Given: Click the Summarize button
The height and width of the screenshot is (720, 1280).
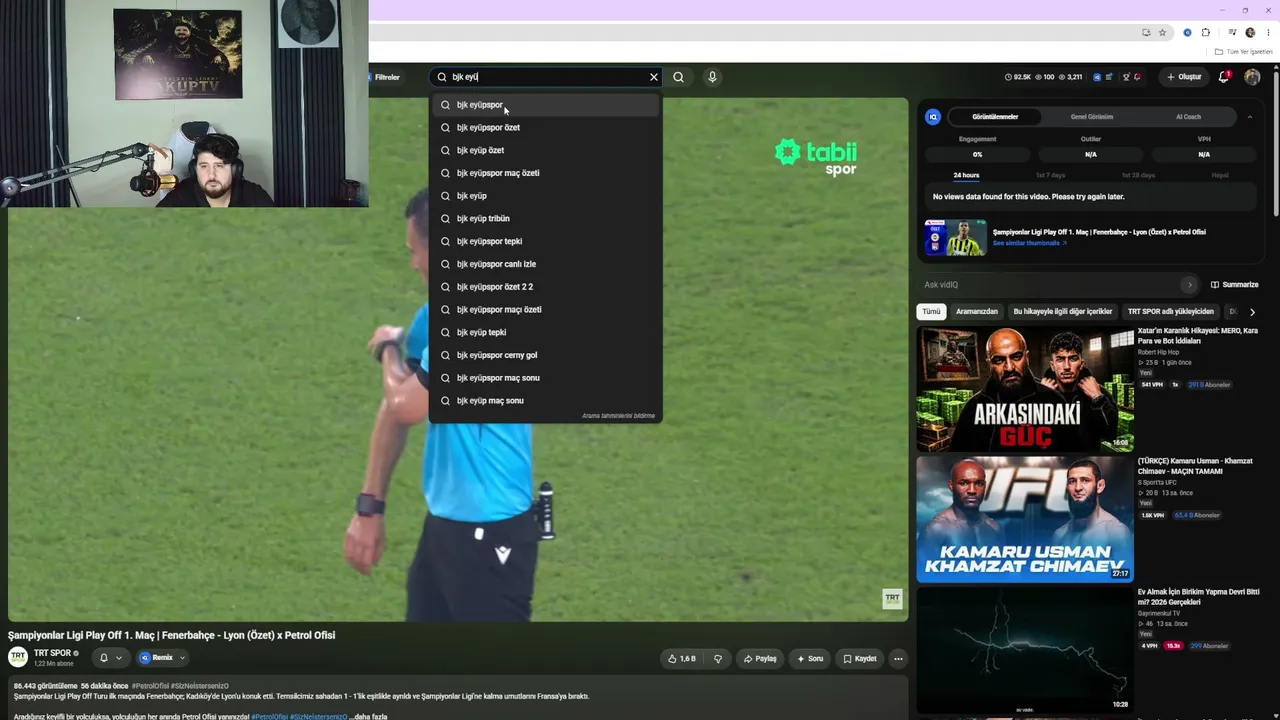Looking at the screenshot, I should pyautogui.click(x=1235, y=285).
